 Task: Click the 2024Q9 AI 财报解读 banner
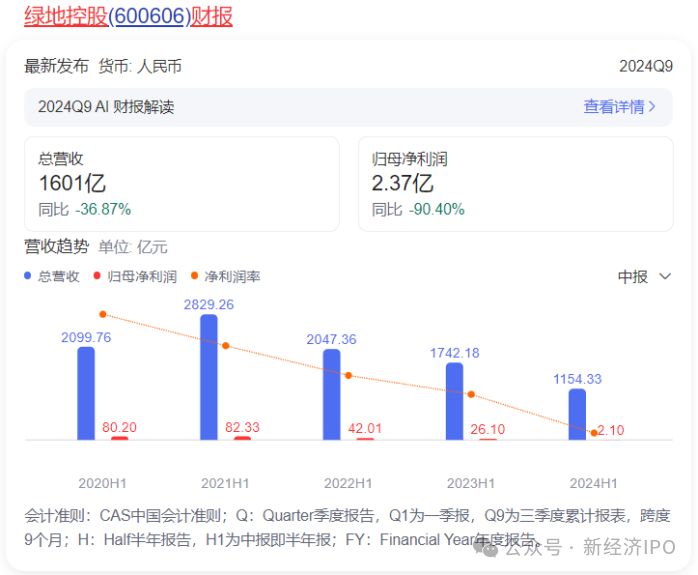348,107
